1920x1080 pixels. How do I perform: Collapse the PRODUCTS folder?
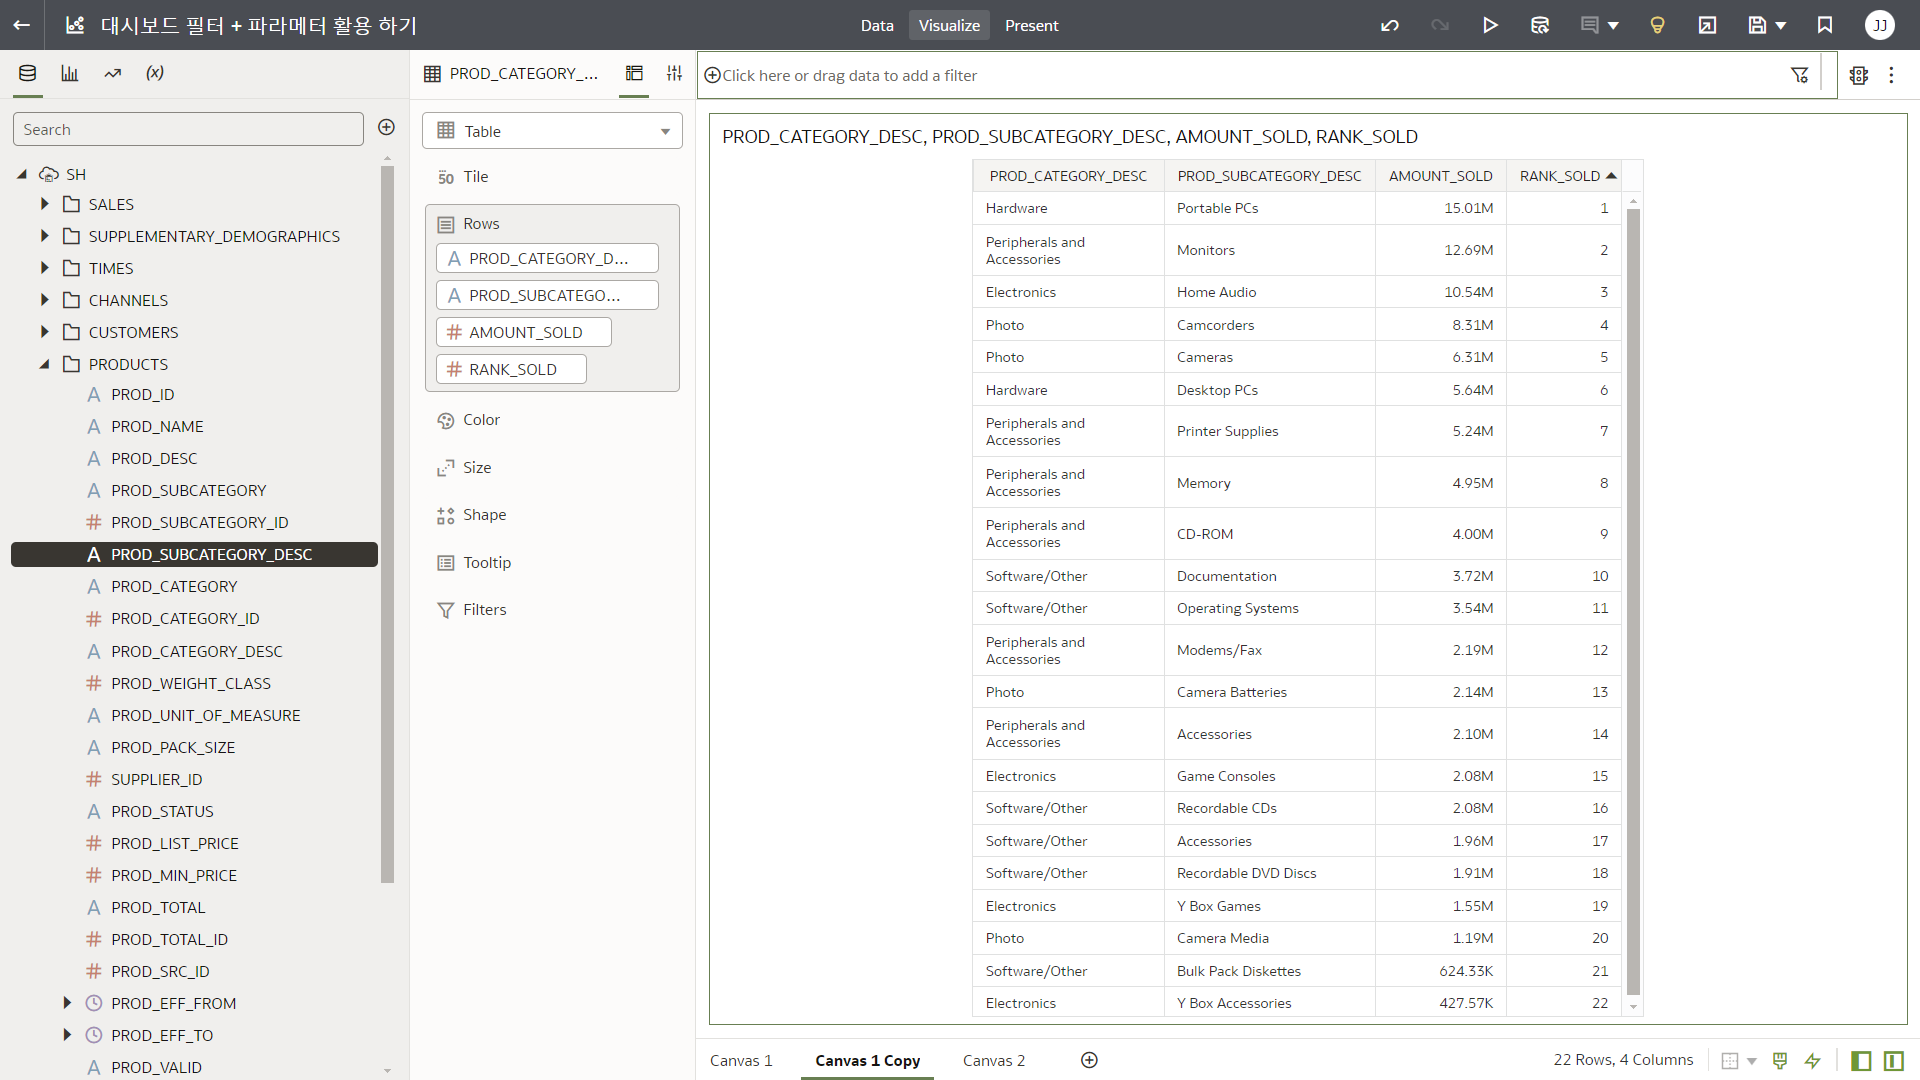pyautogui.click(x=45, y=364)
